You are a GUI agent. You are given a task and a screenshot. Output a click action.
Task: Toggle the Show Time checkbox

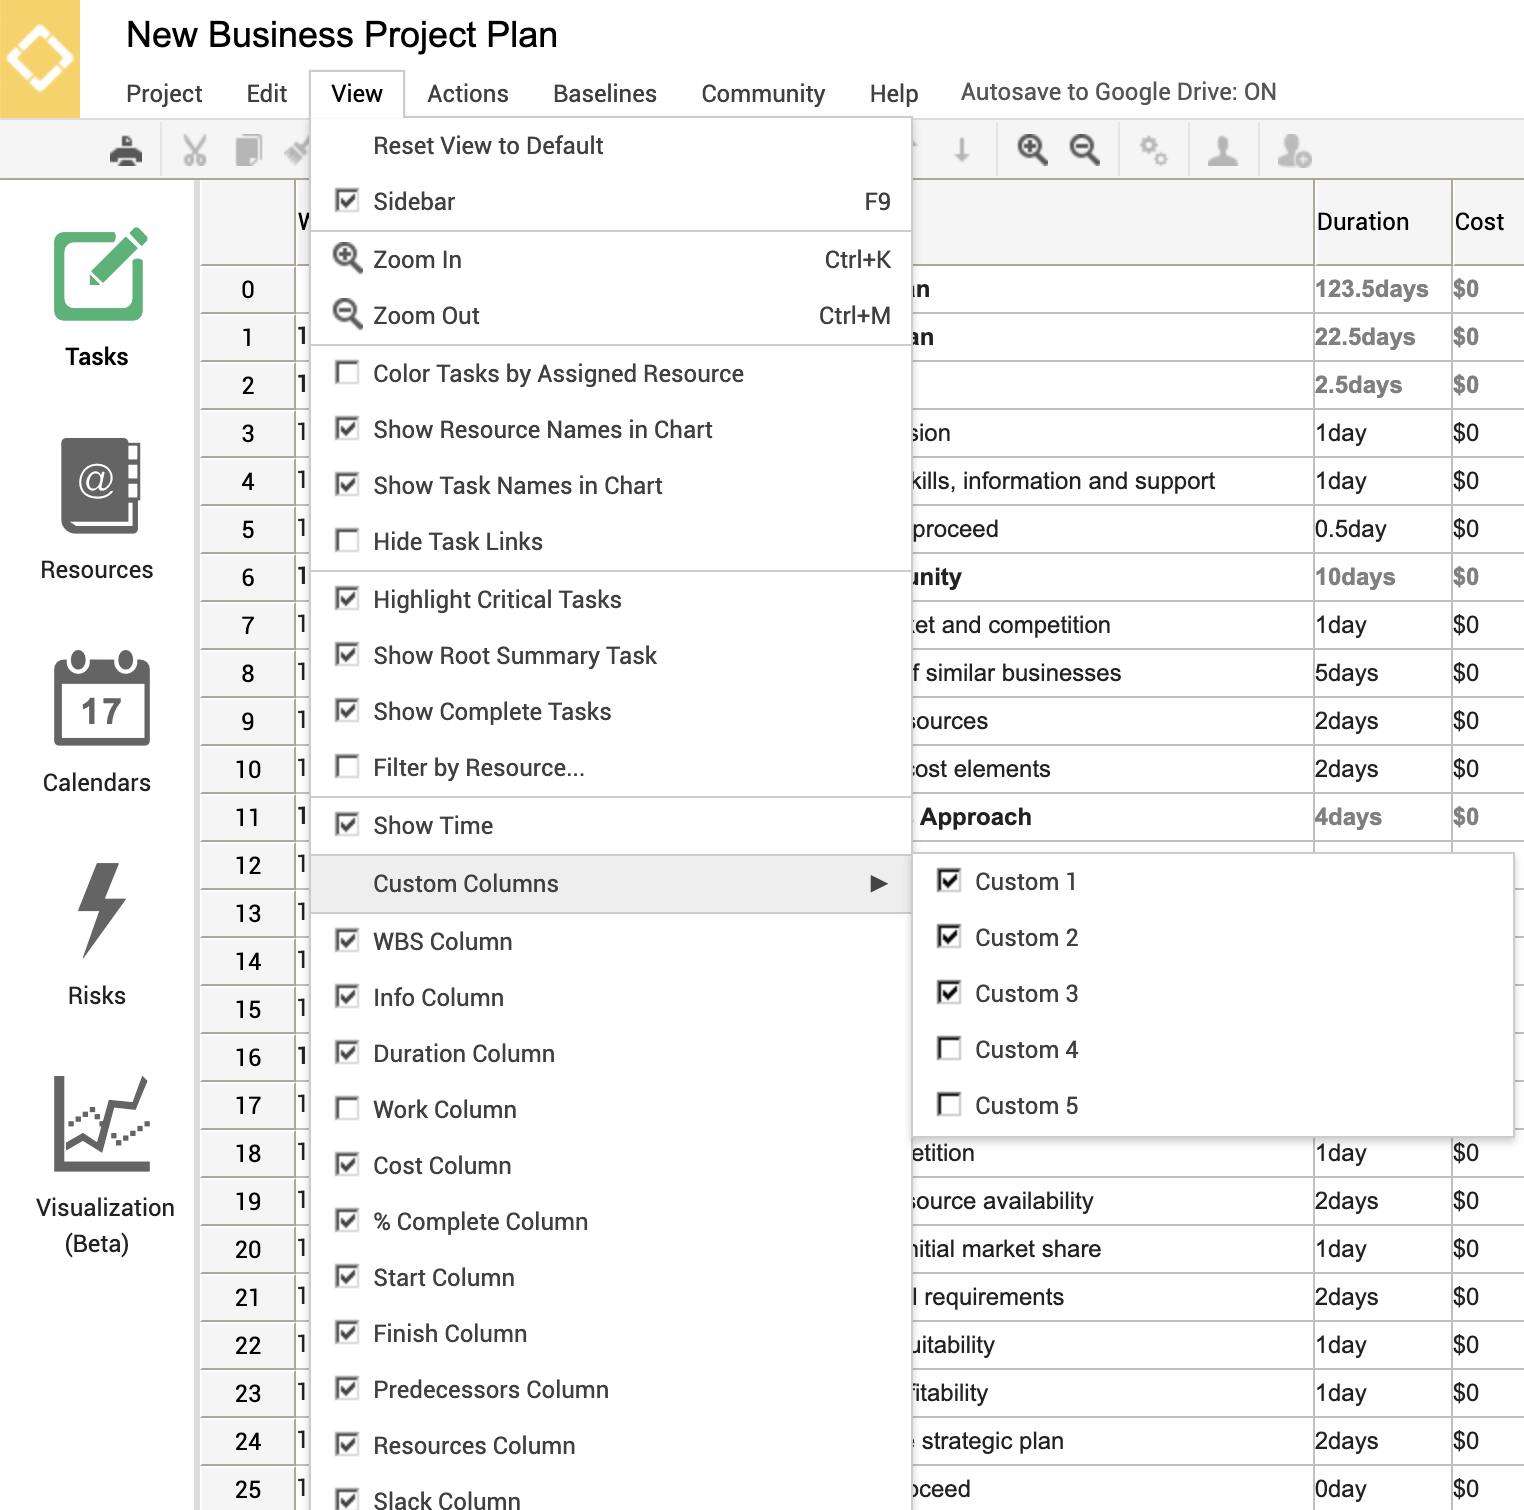347,825
